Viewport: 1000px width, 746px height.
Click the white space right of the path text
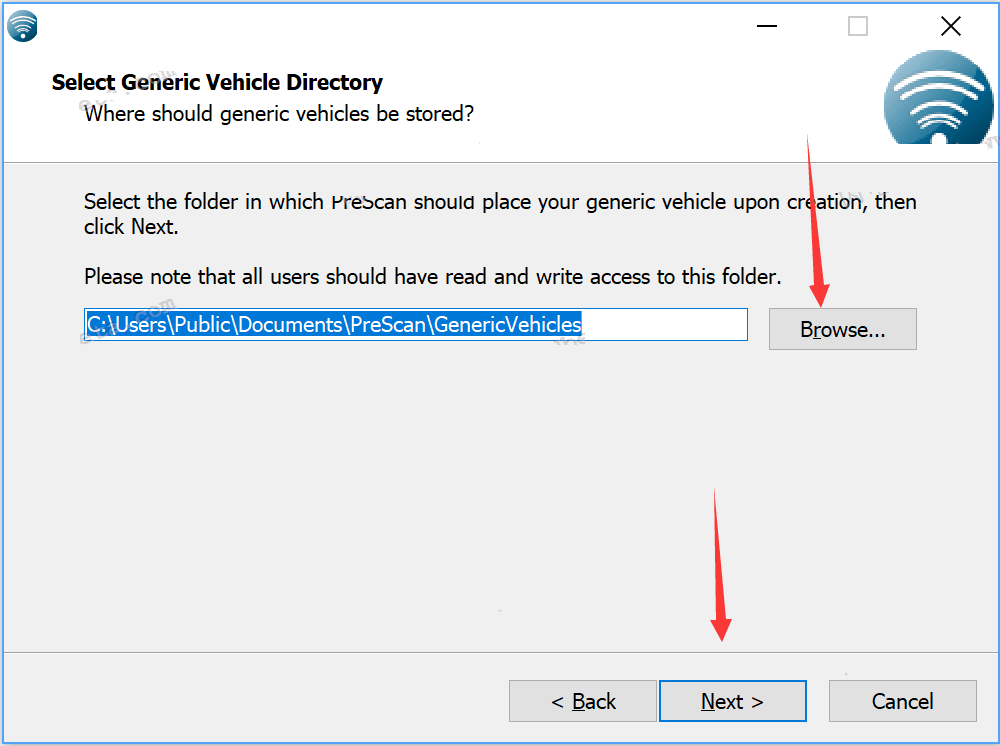pos(665,324)
